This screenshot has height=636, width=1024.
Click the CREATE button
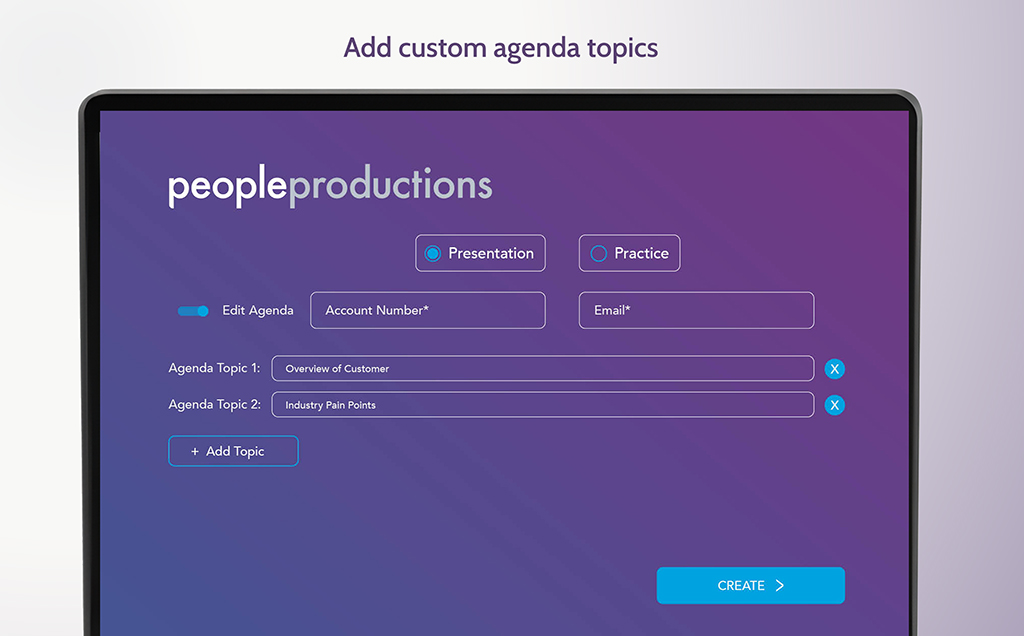(x=750, y=586)
